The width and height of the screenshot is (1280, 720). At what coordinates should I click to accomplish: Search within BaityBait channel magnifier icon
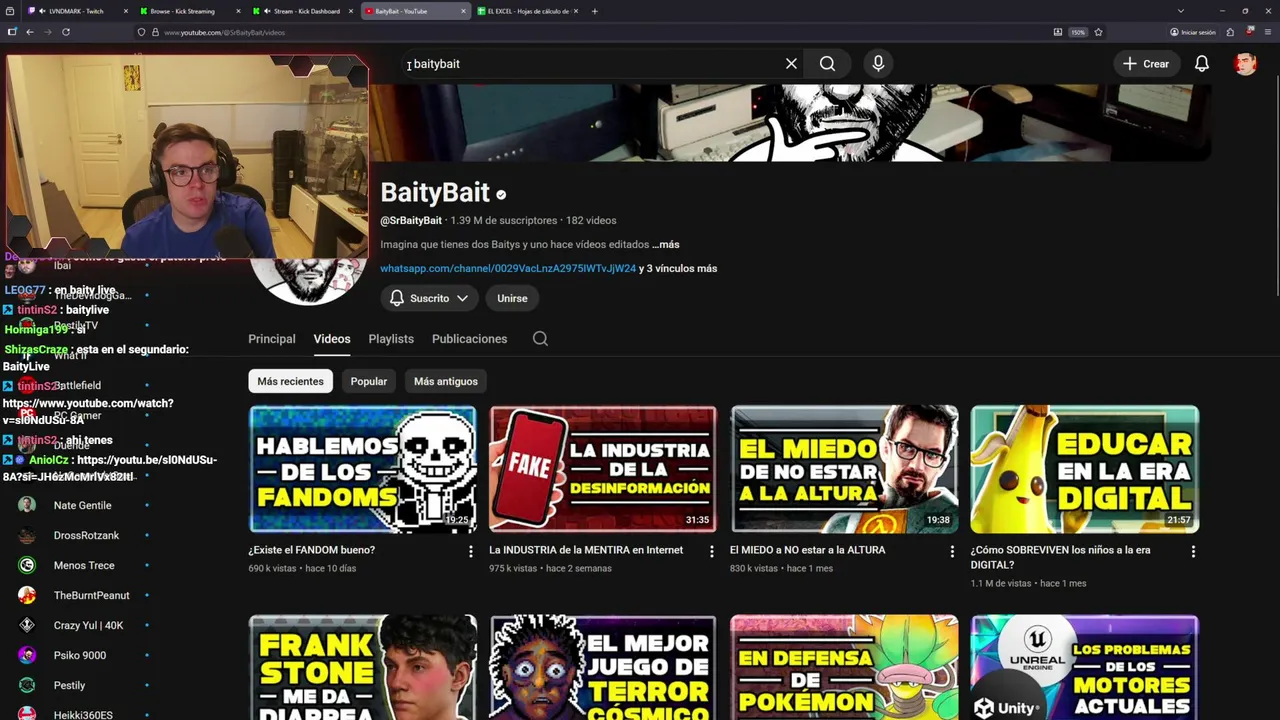[x=540, y=339]
